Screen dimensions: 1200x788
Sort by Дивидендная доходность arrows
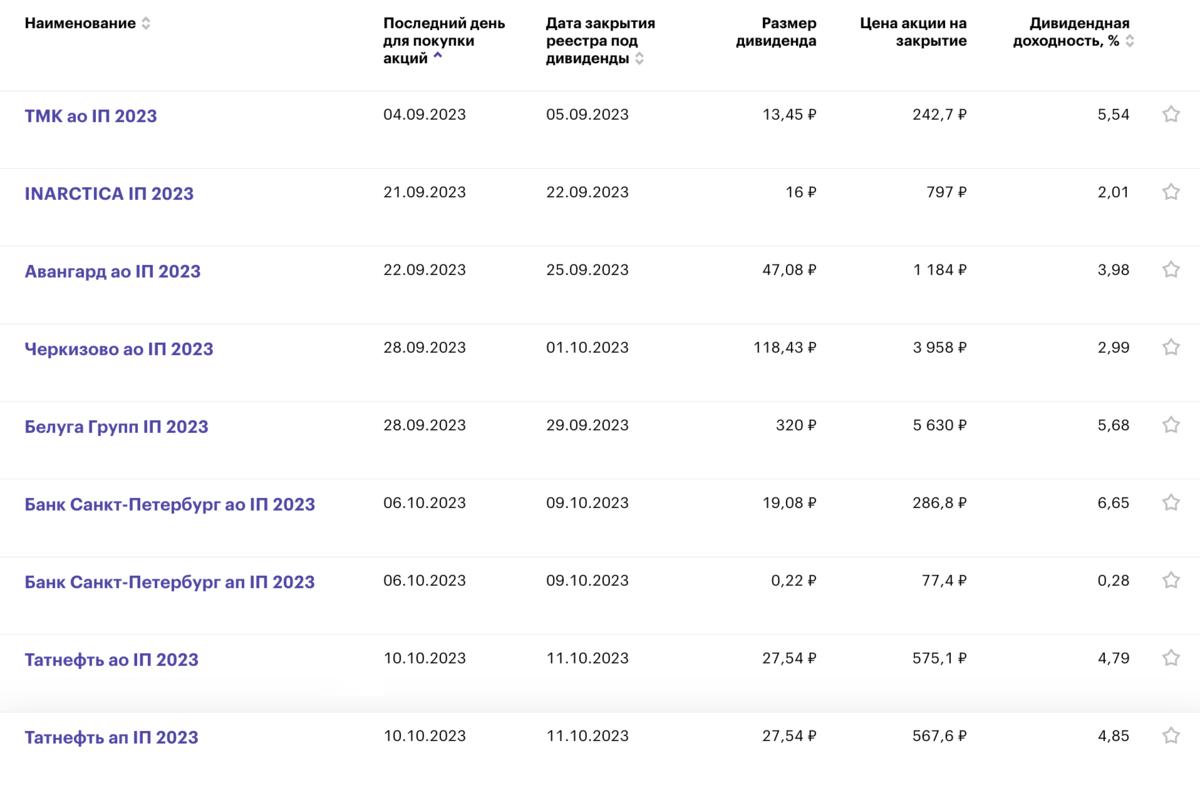click(1130, 42)
